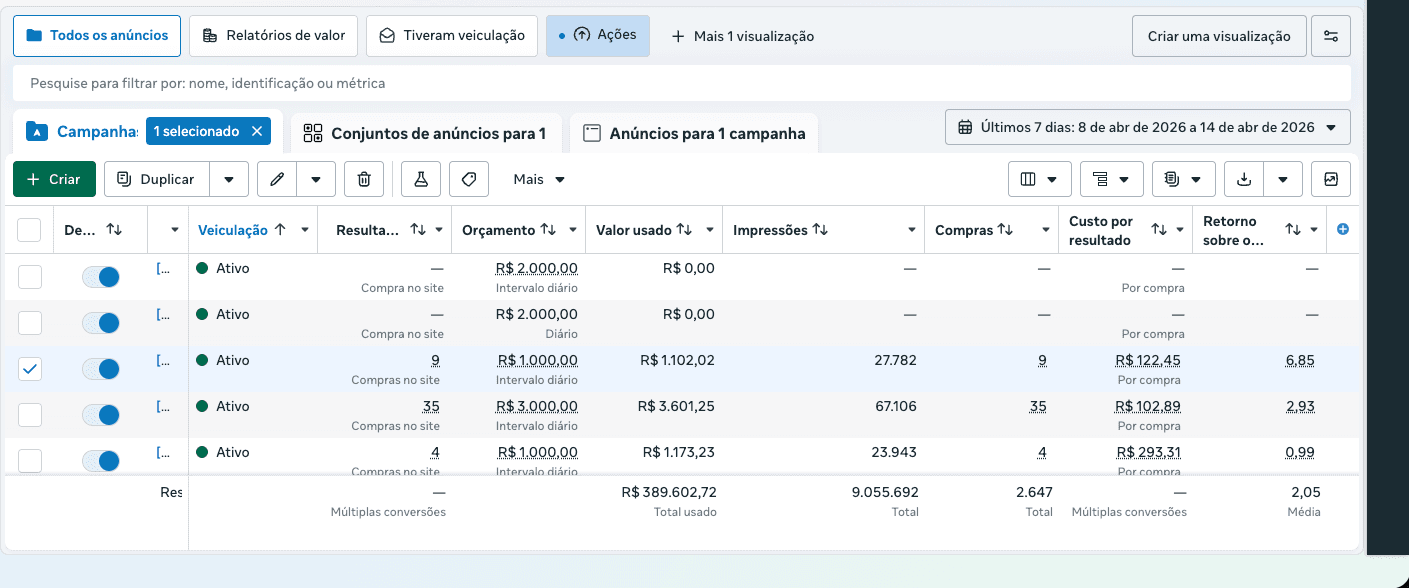Uncheck the selected campaign row checkbox
The image size is (1409, 588).
click(30, 369)
